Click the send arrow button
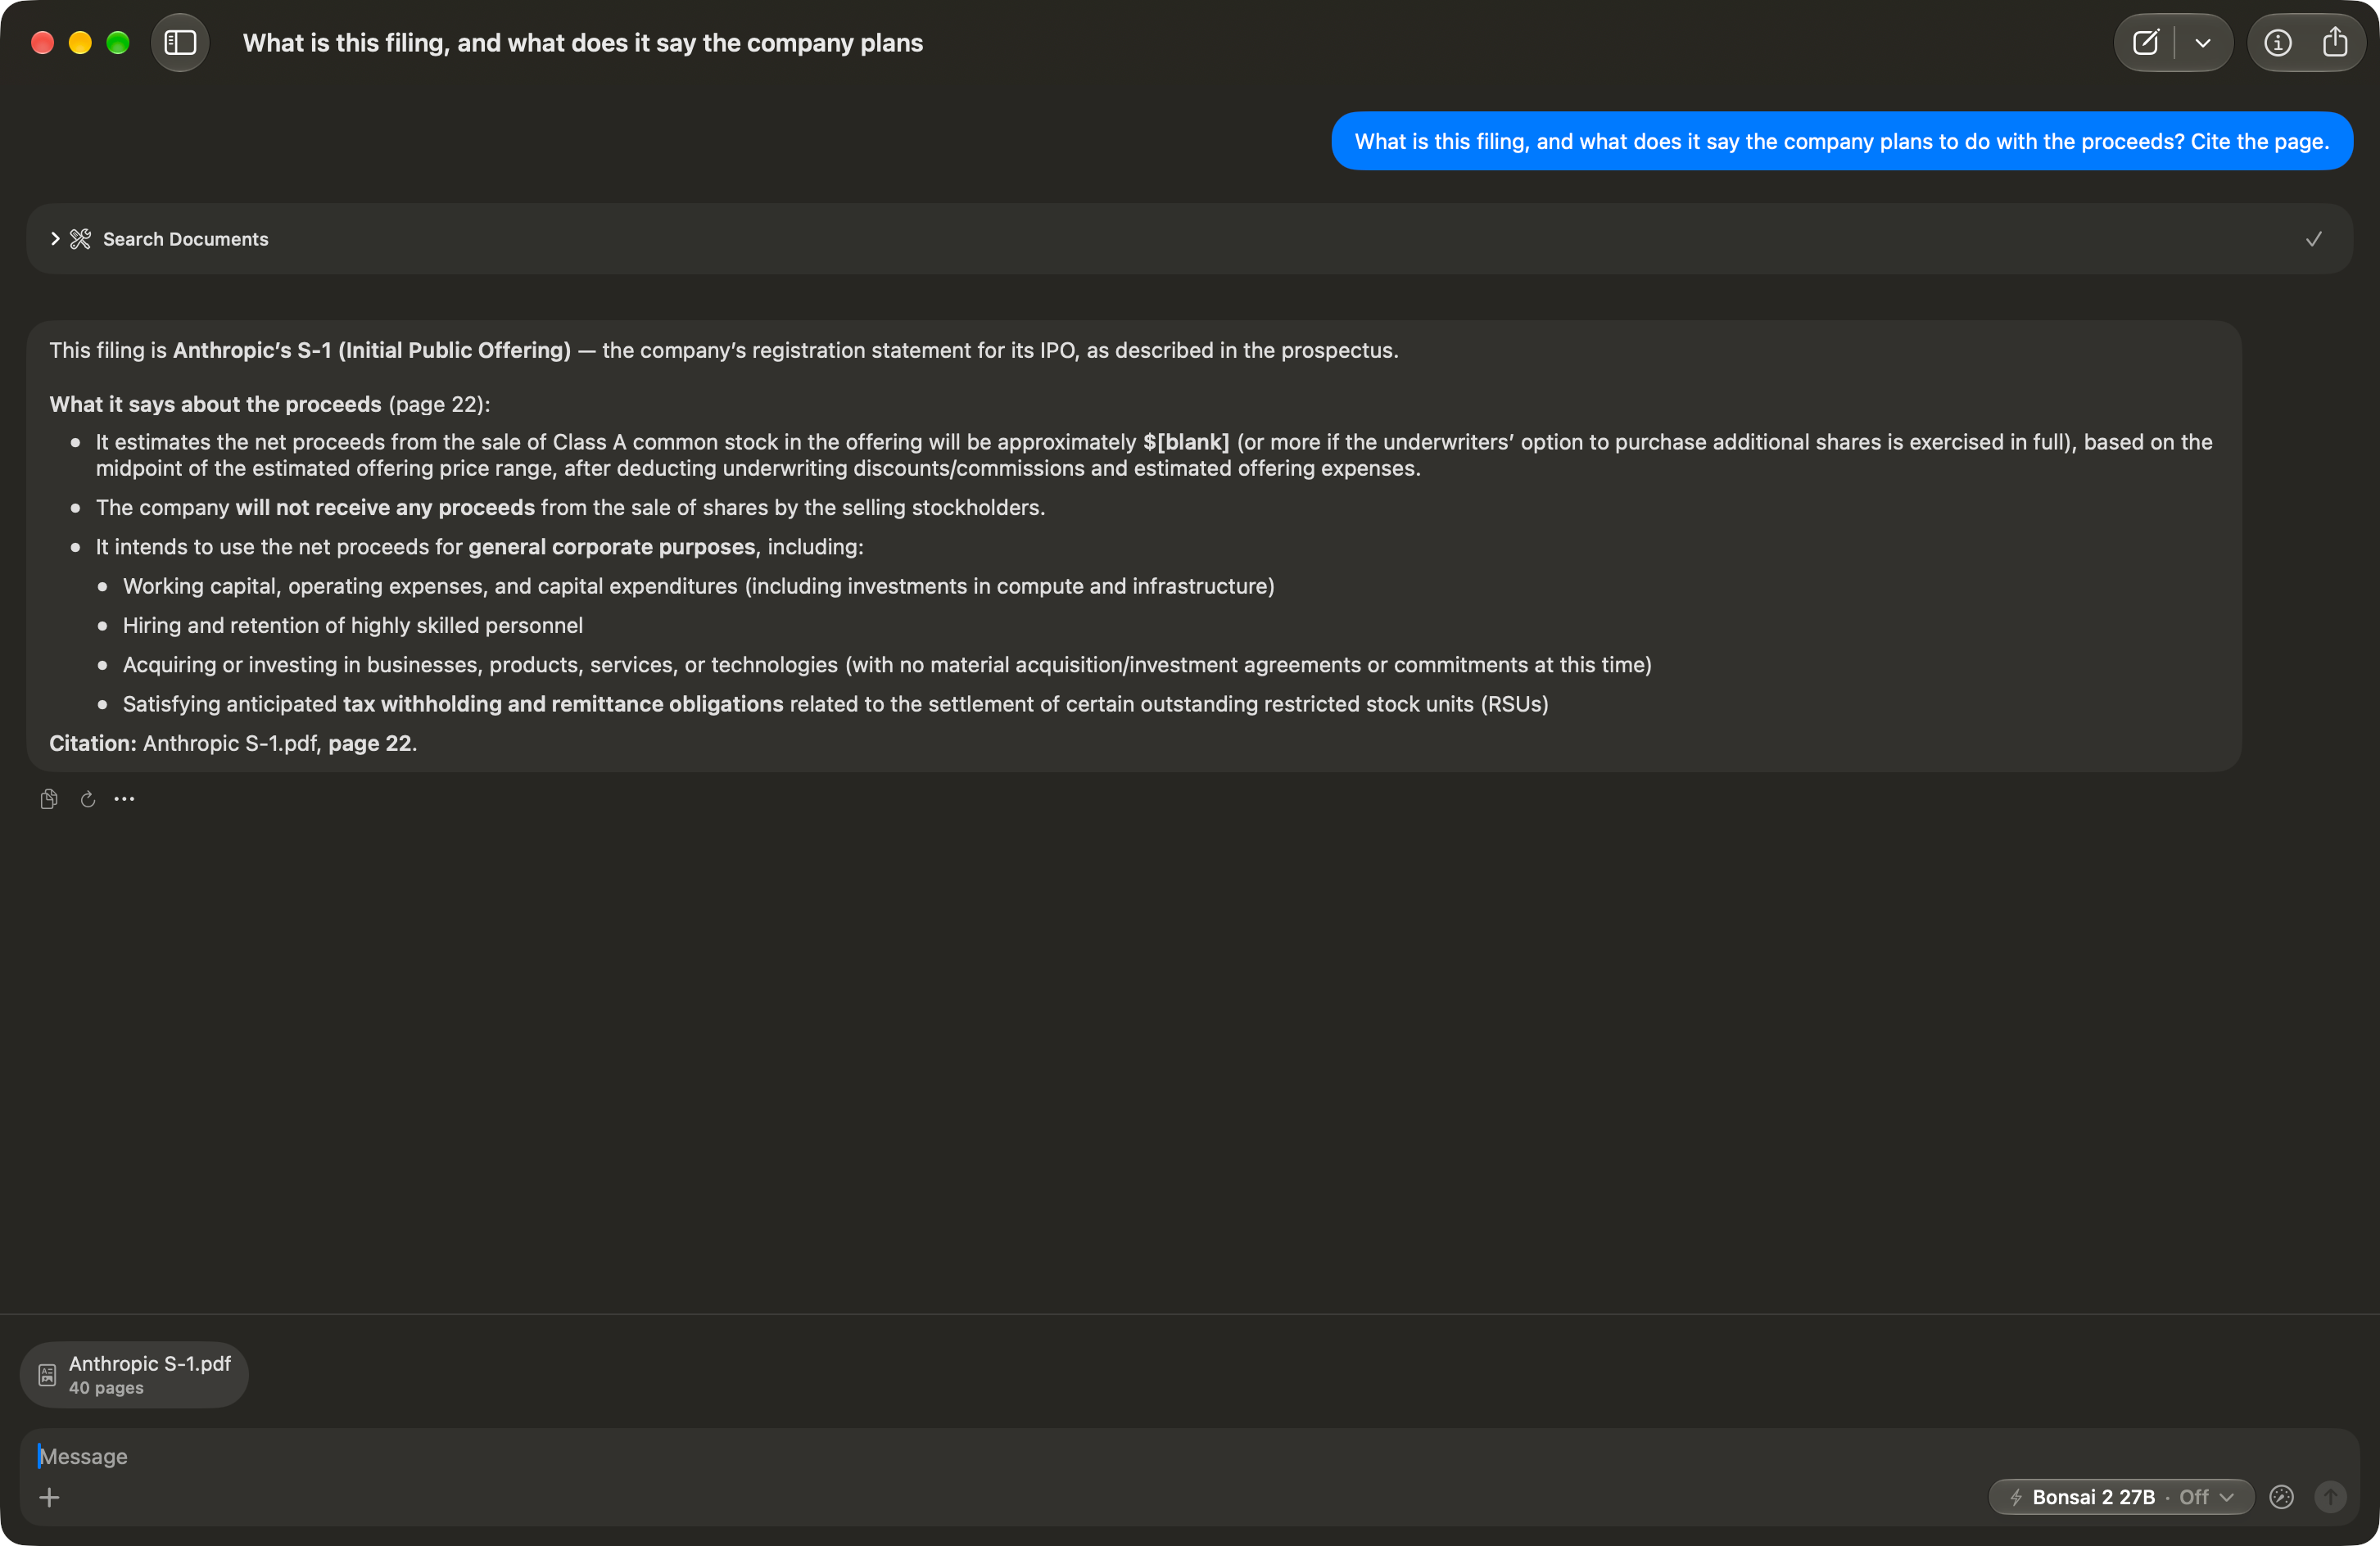 coord(2330,1497)
